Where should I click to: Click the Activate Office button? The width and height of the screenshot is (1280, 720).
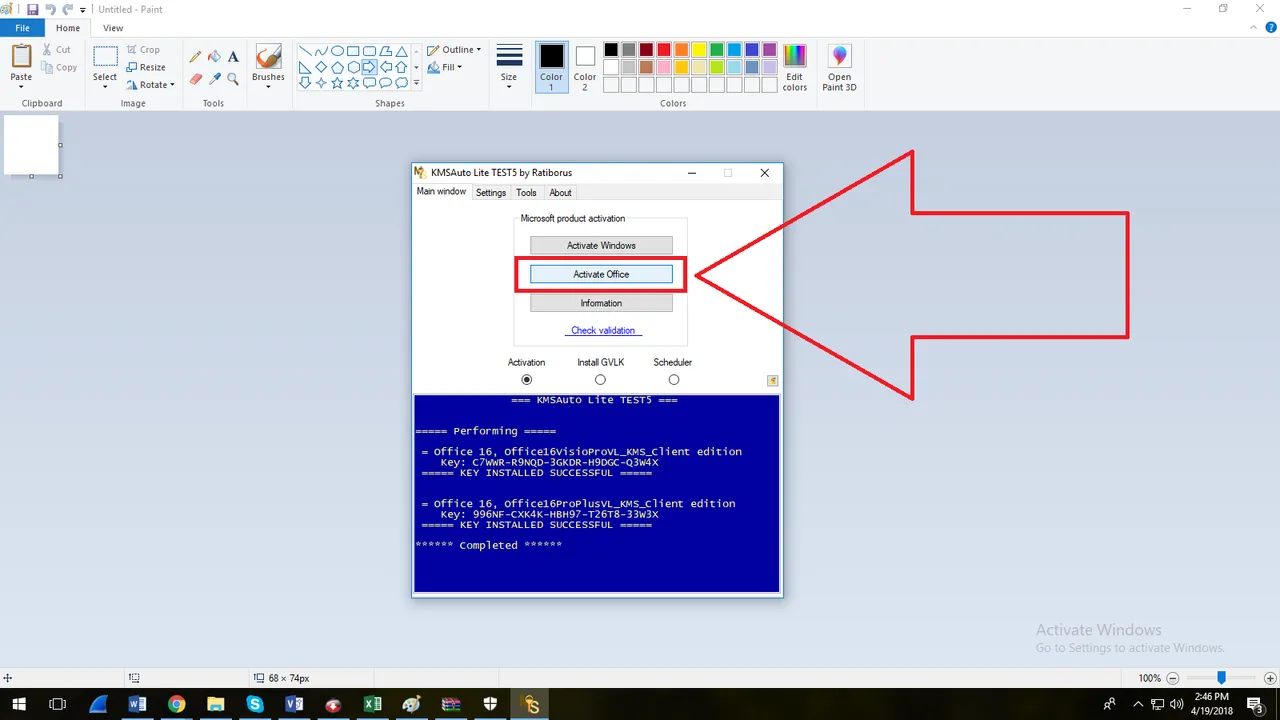pos(601,274)
